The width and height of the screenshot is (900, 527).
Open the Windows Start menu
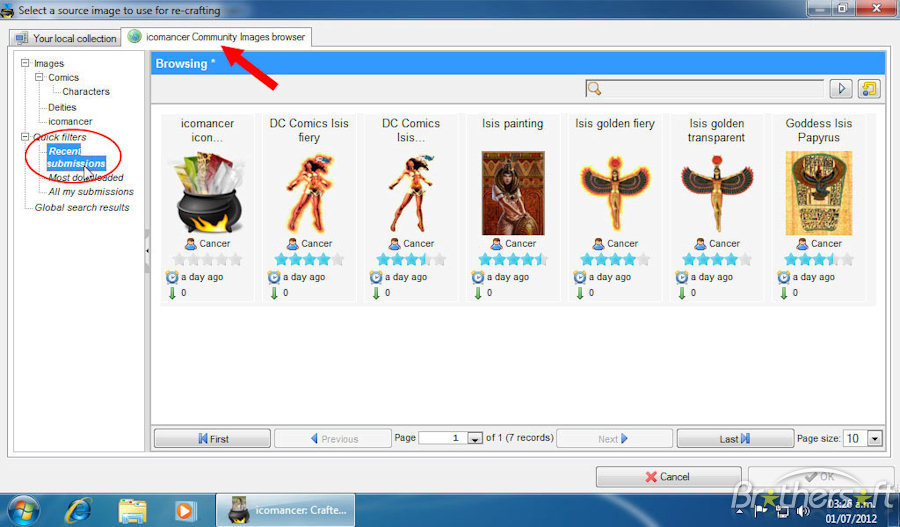[23, 510]
